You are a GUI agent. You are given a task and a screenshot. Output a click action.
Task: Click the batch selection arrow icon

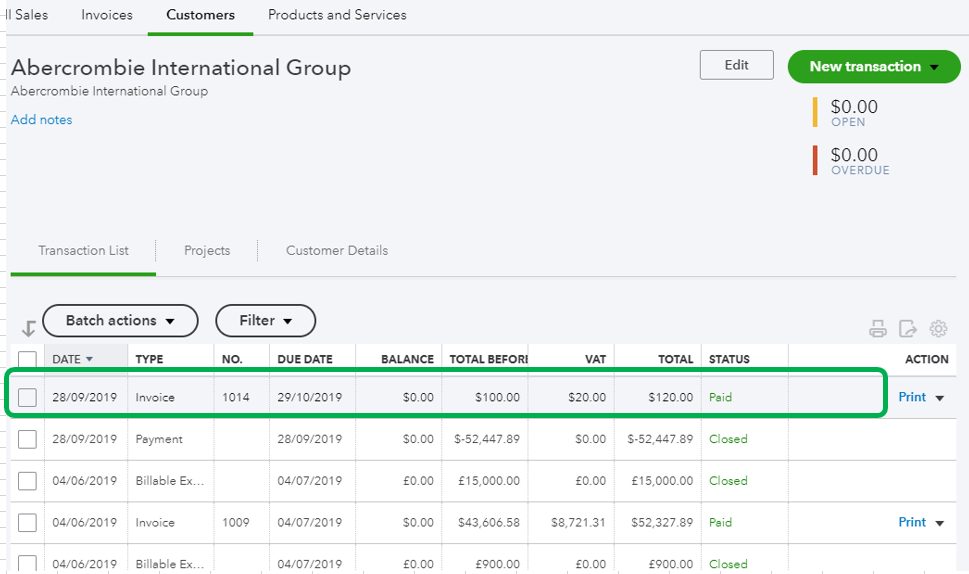coord(28,328)
